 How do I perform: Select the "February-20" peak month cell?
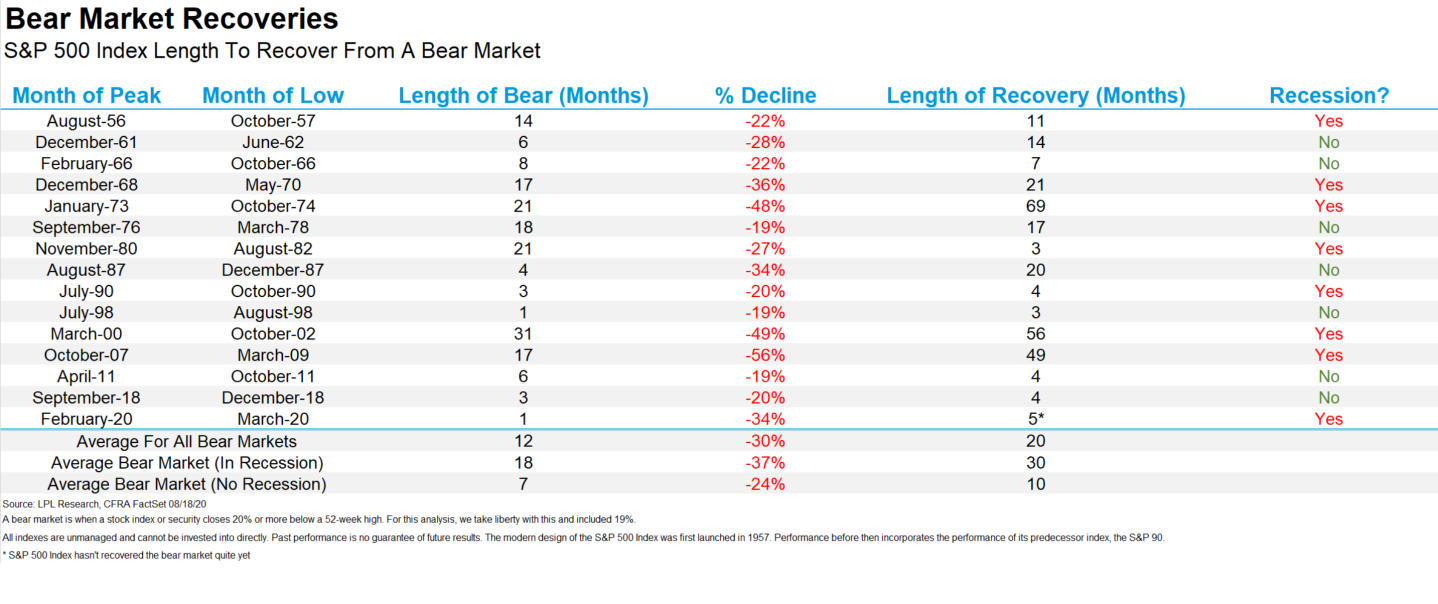point(87,419)
